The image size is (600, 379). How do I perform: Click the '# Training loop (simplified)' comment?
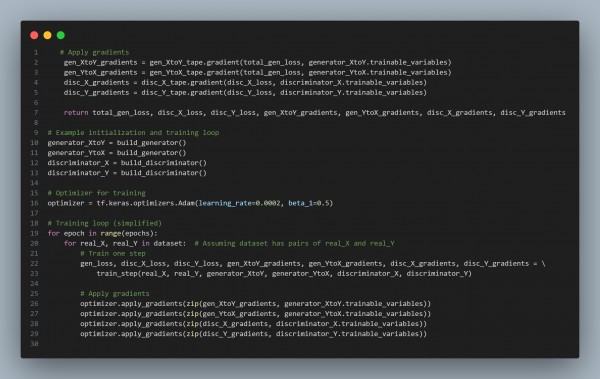tap(104, 223)
